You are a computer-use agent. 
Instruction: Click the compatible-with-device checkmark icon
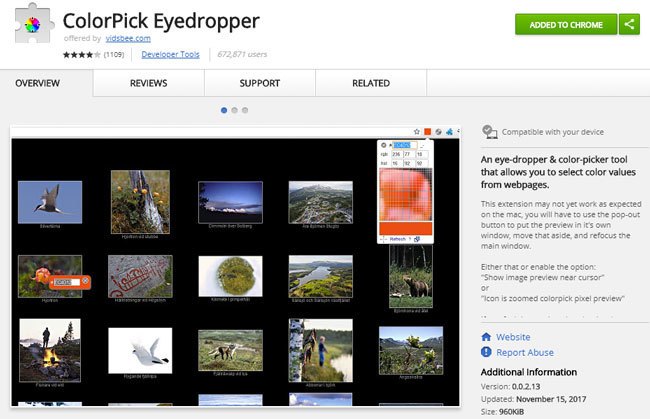pyautogui.click(x=490, y=132)
